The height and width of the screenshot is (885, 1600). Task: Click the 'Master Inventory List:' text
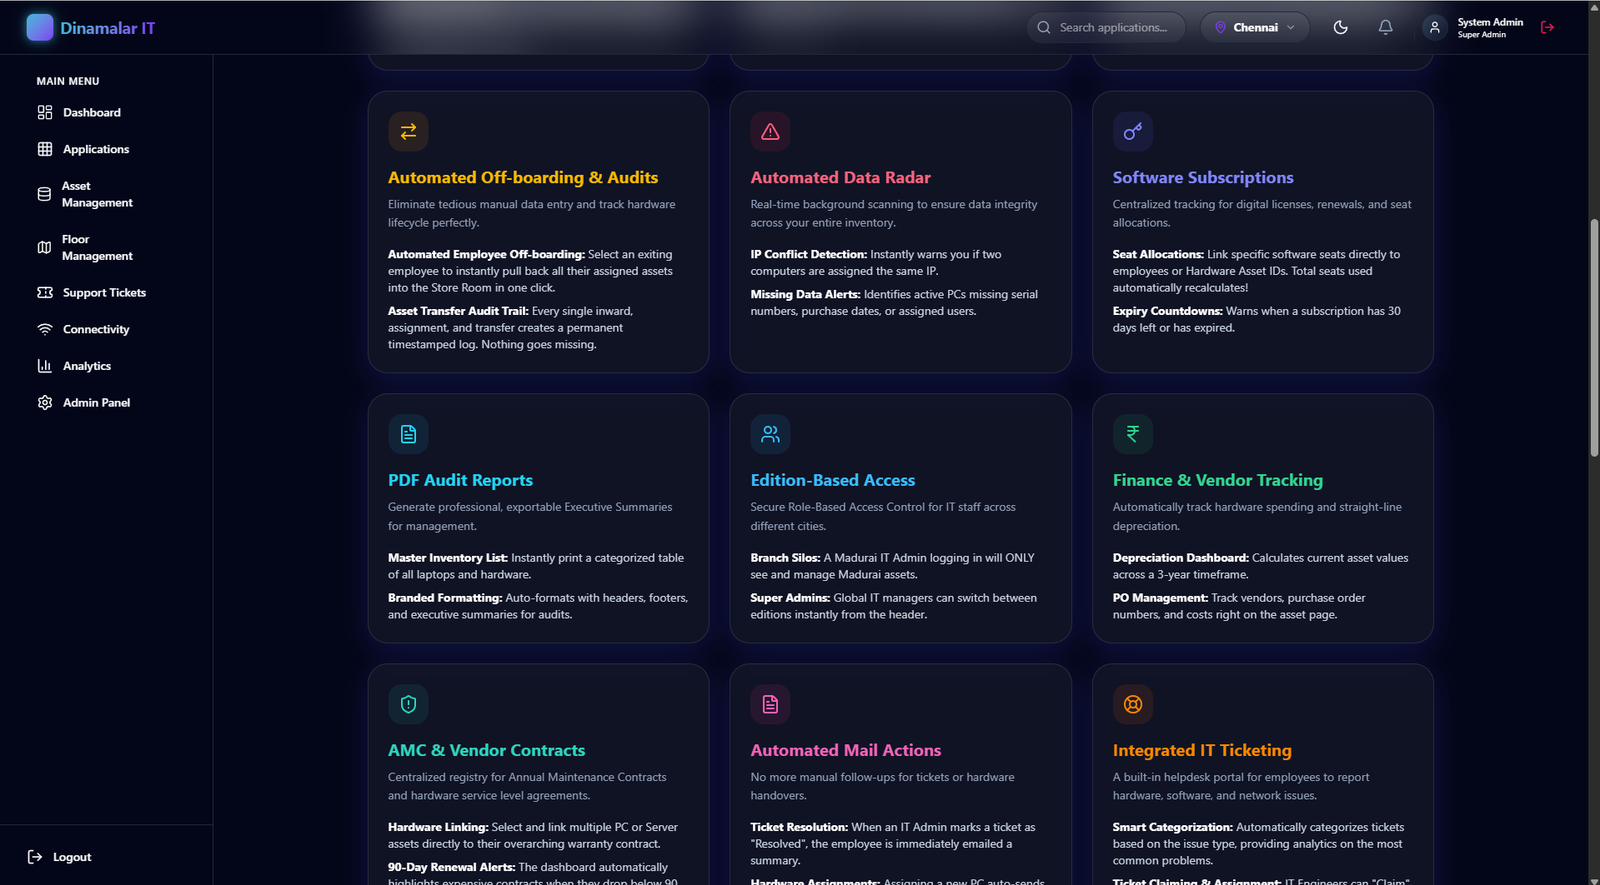(x=448, y=558)
